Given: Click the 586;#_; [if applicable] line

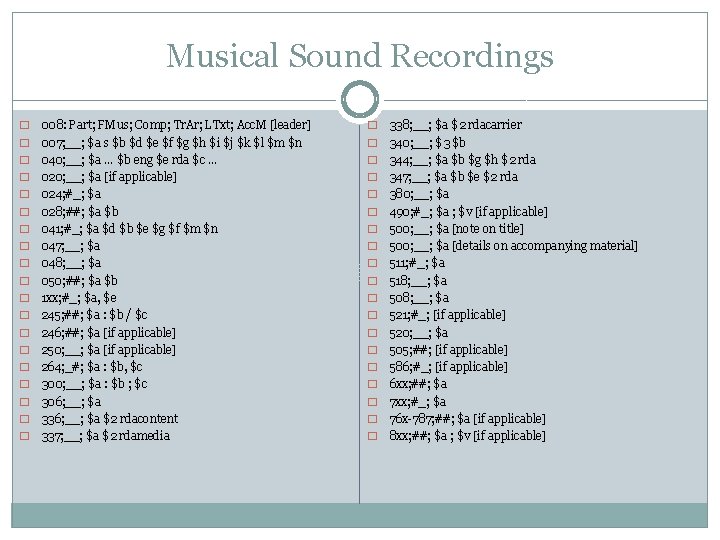Looking at the screenshot, I should click(x=449, y=367).
